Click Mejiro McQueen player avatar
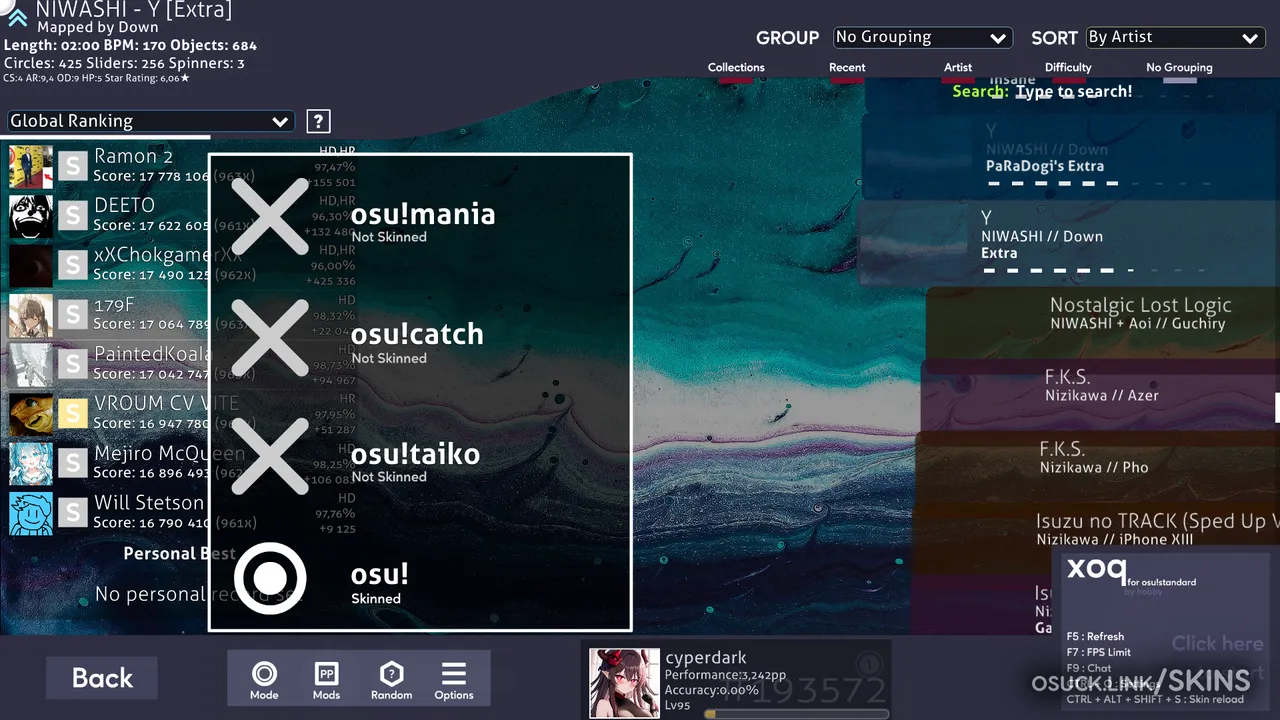This screenshot has width=1280, height=720. [x=31, y=463]
